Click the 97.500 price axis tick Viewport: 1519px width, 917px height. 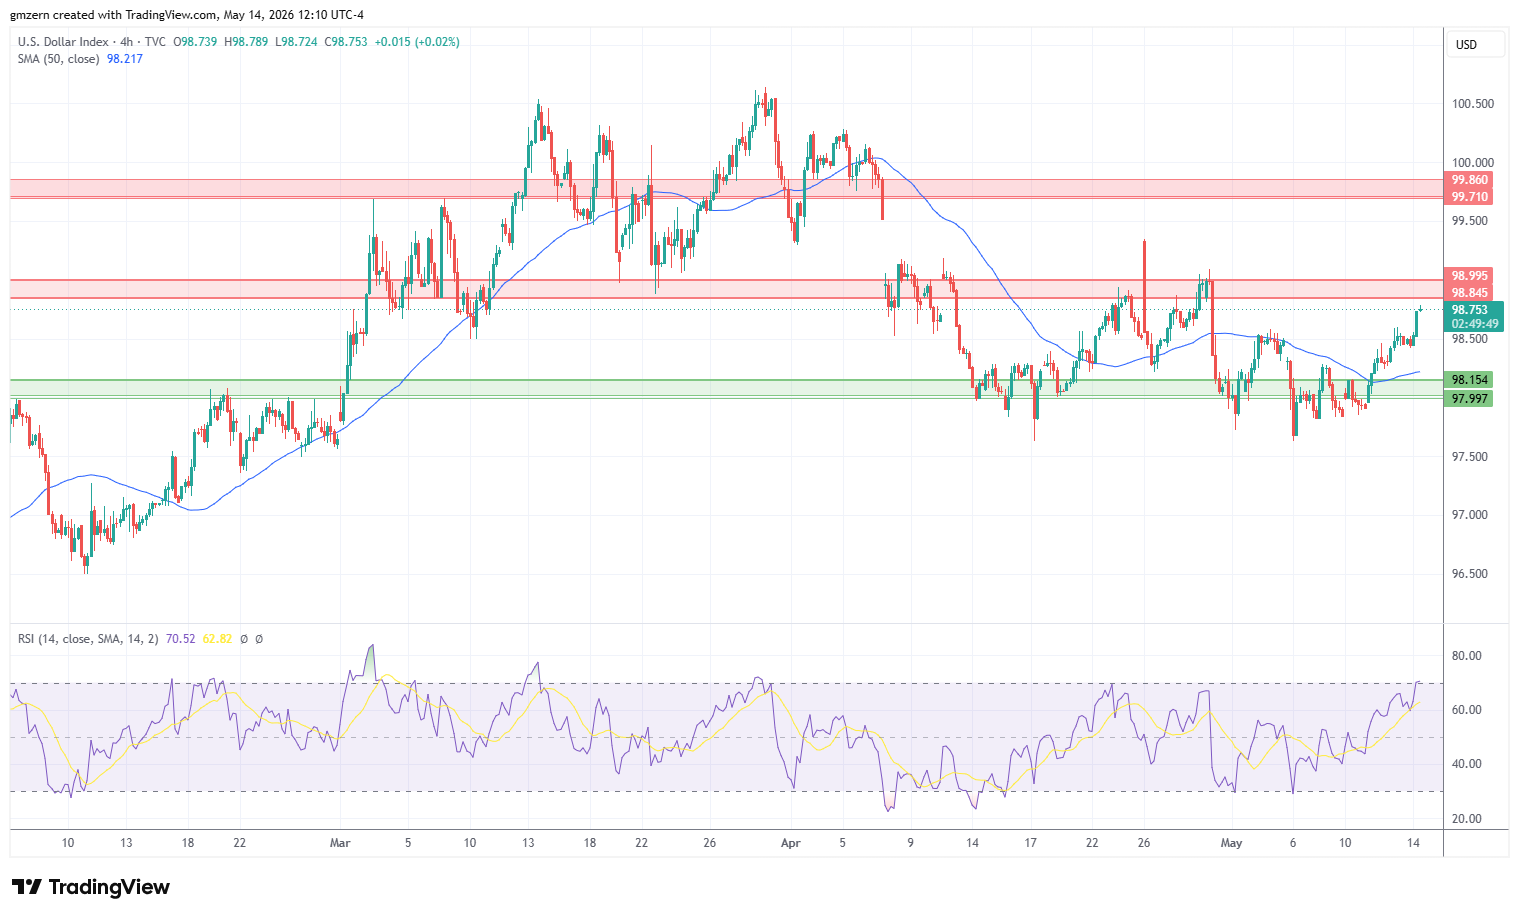[x=1470, y=457]
